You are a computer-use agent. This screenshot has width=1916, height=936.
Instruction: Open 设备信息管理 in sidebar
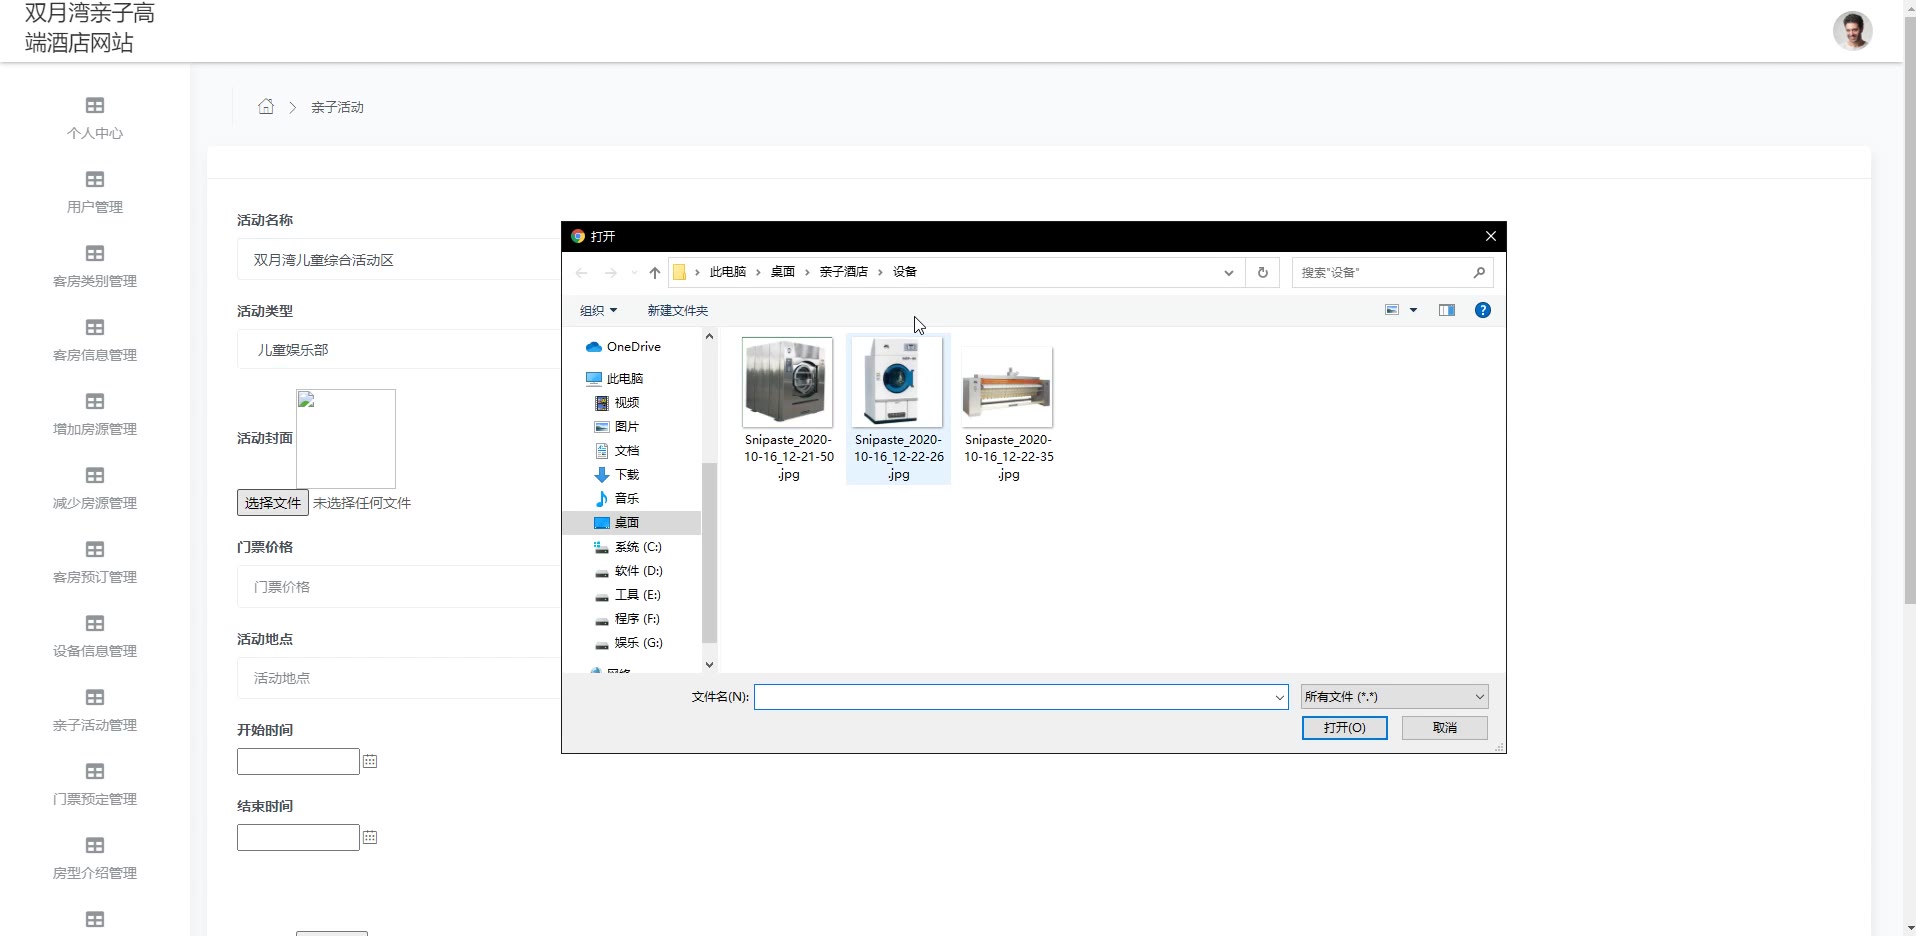[95, 637]
